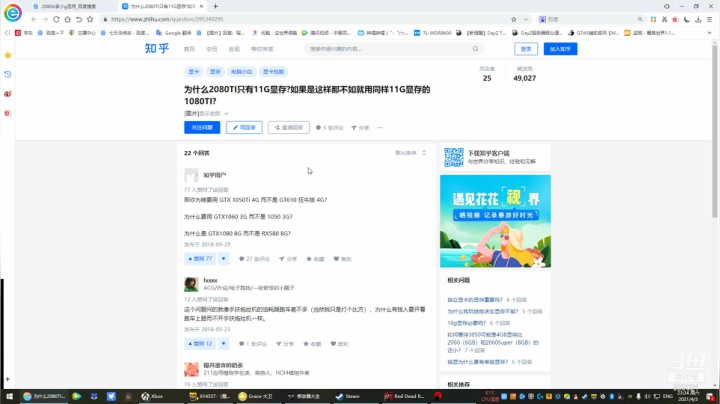Viewport: 720px width, 404px height.
Task: Go to the 会员 nav item on Zhihu
Action: 212,49
